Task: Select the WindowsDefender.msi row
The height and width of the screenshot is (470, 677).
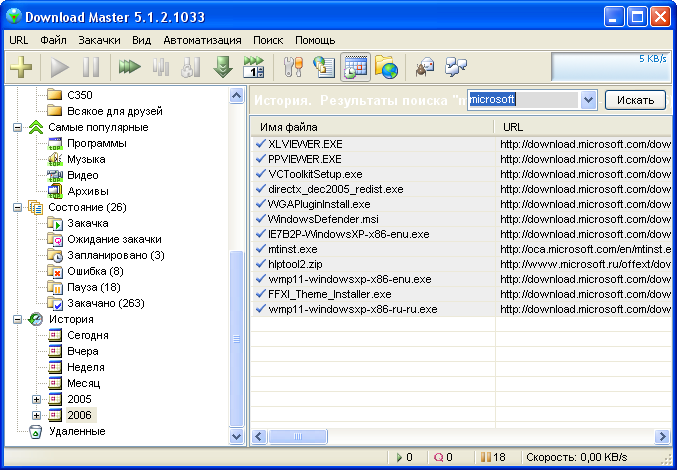Action: click(x=462, y=219)
